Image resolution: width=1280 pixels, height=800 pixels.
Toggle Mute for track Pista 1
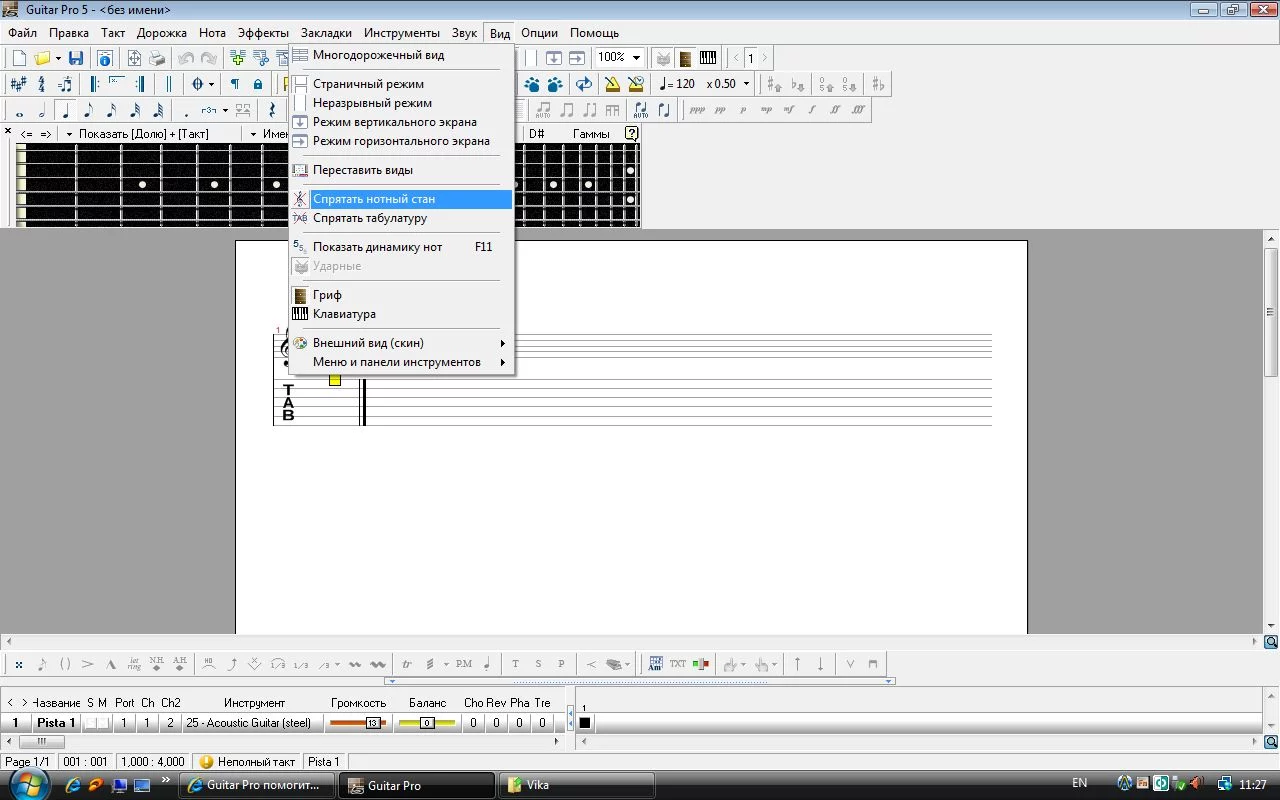(102, 723)
